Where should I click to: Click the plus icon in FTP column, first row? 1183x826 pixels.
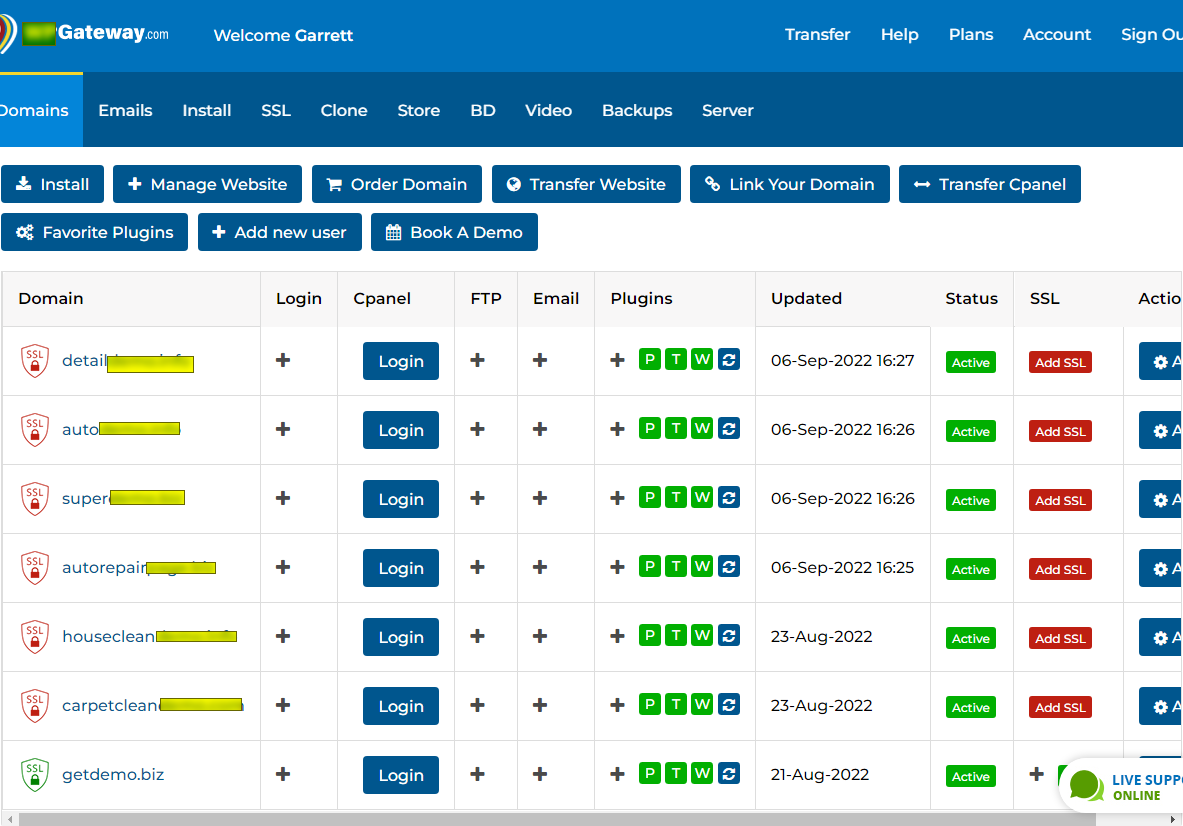(x=478, y=360)
